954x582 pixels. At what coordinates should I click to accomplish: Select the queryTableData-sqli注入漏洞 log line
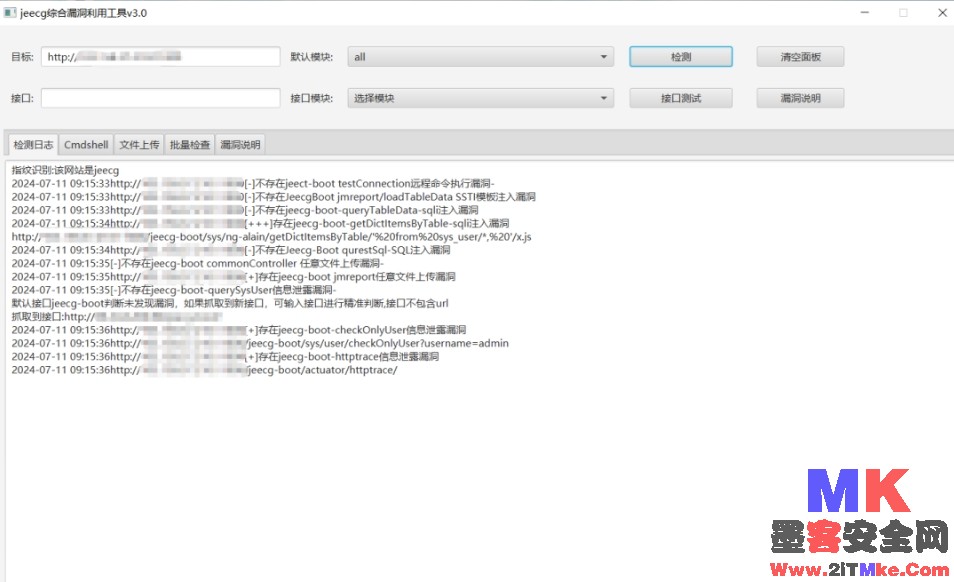coord(245,210)
